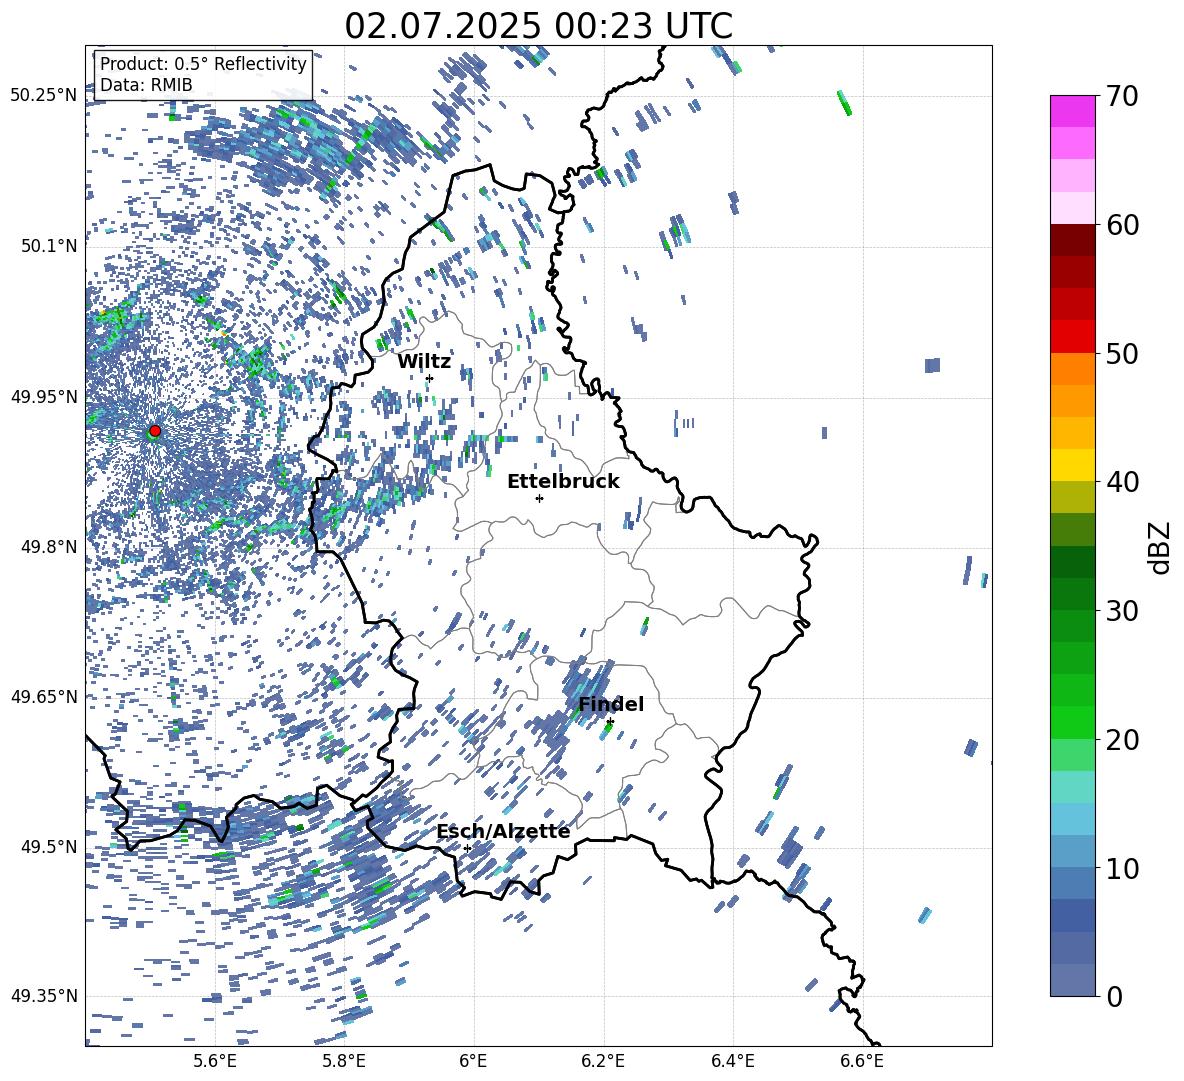Click the 6.2°E longitude label
Screen dimensions: 1184x1081
[x=603, y=1061]
